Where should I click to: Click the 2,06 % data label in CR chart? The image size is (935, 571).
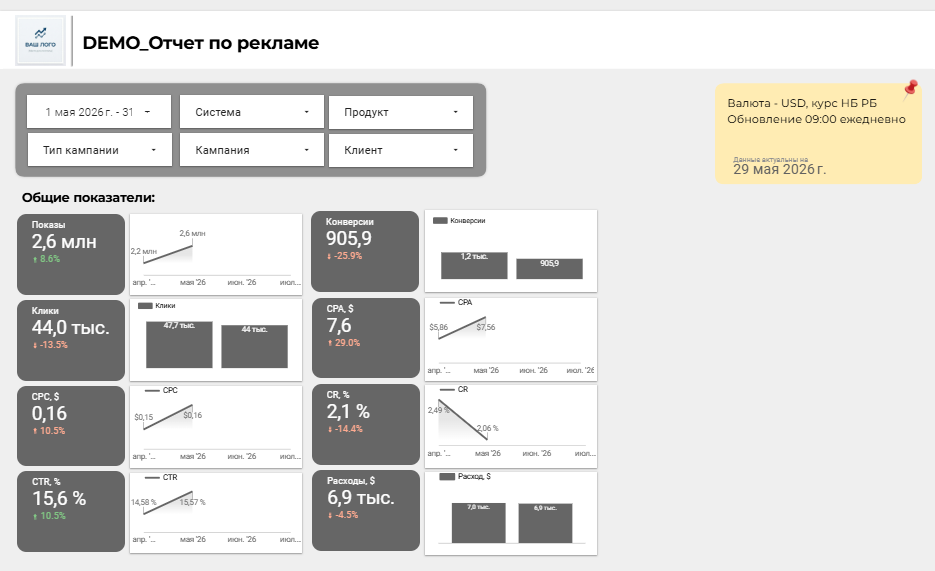(x=488, y=429)
